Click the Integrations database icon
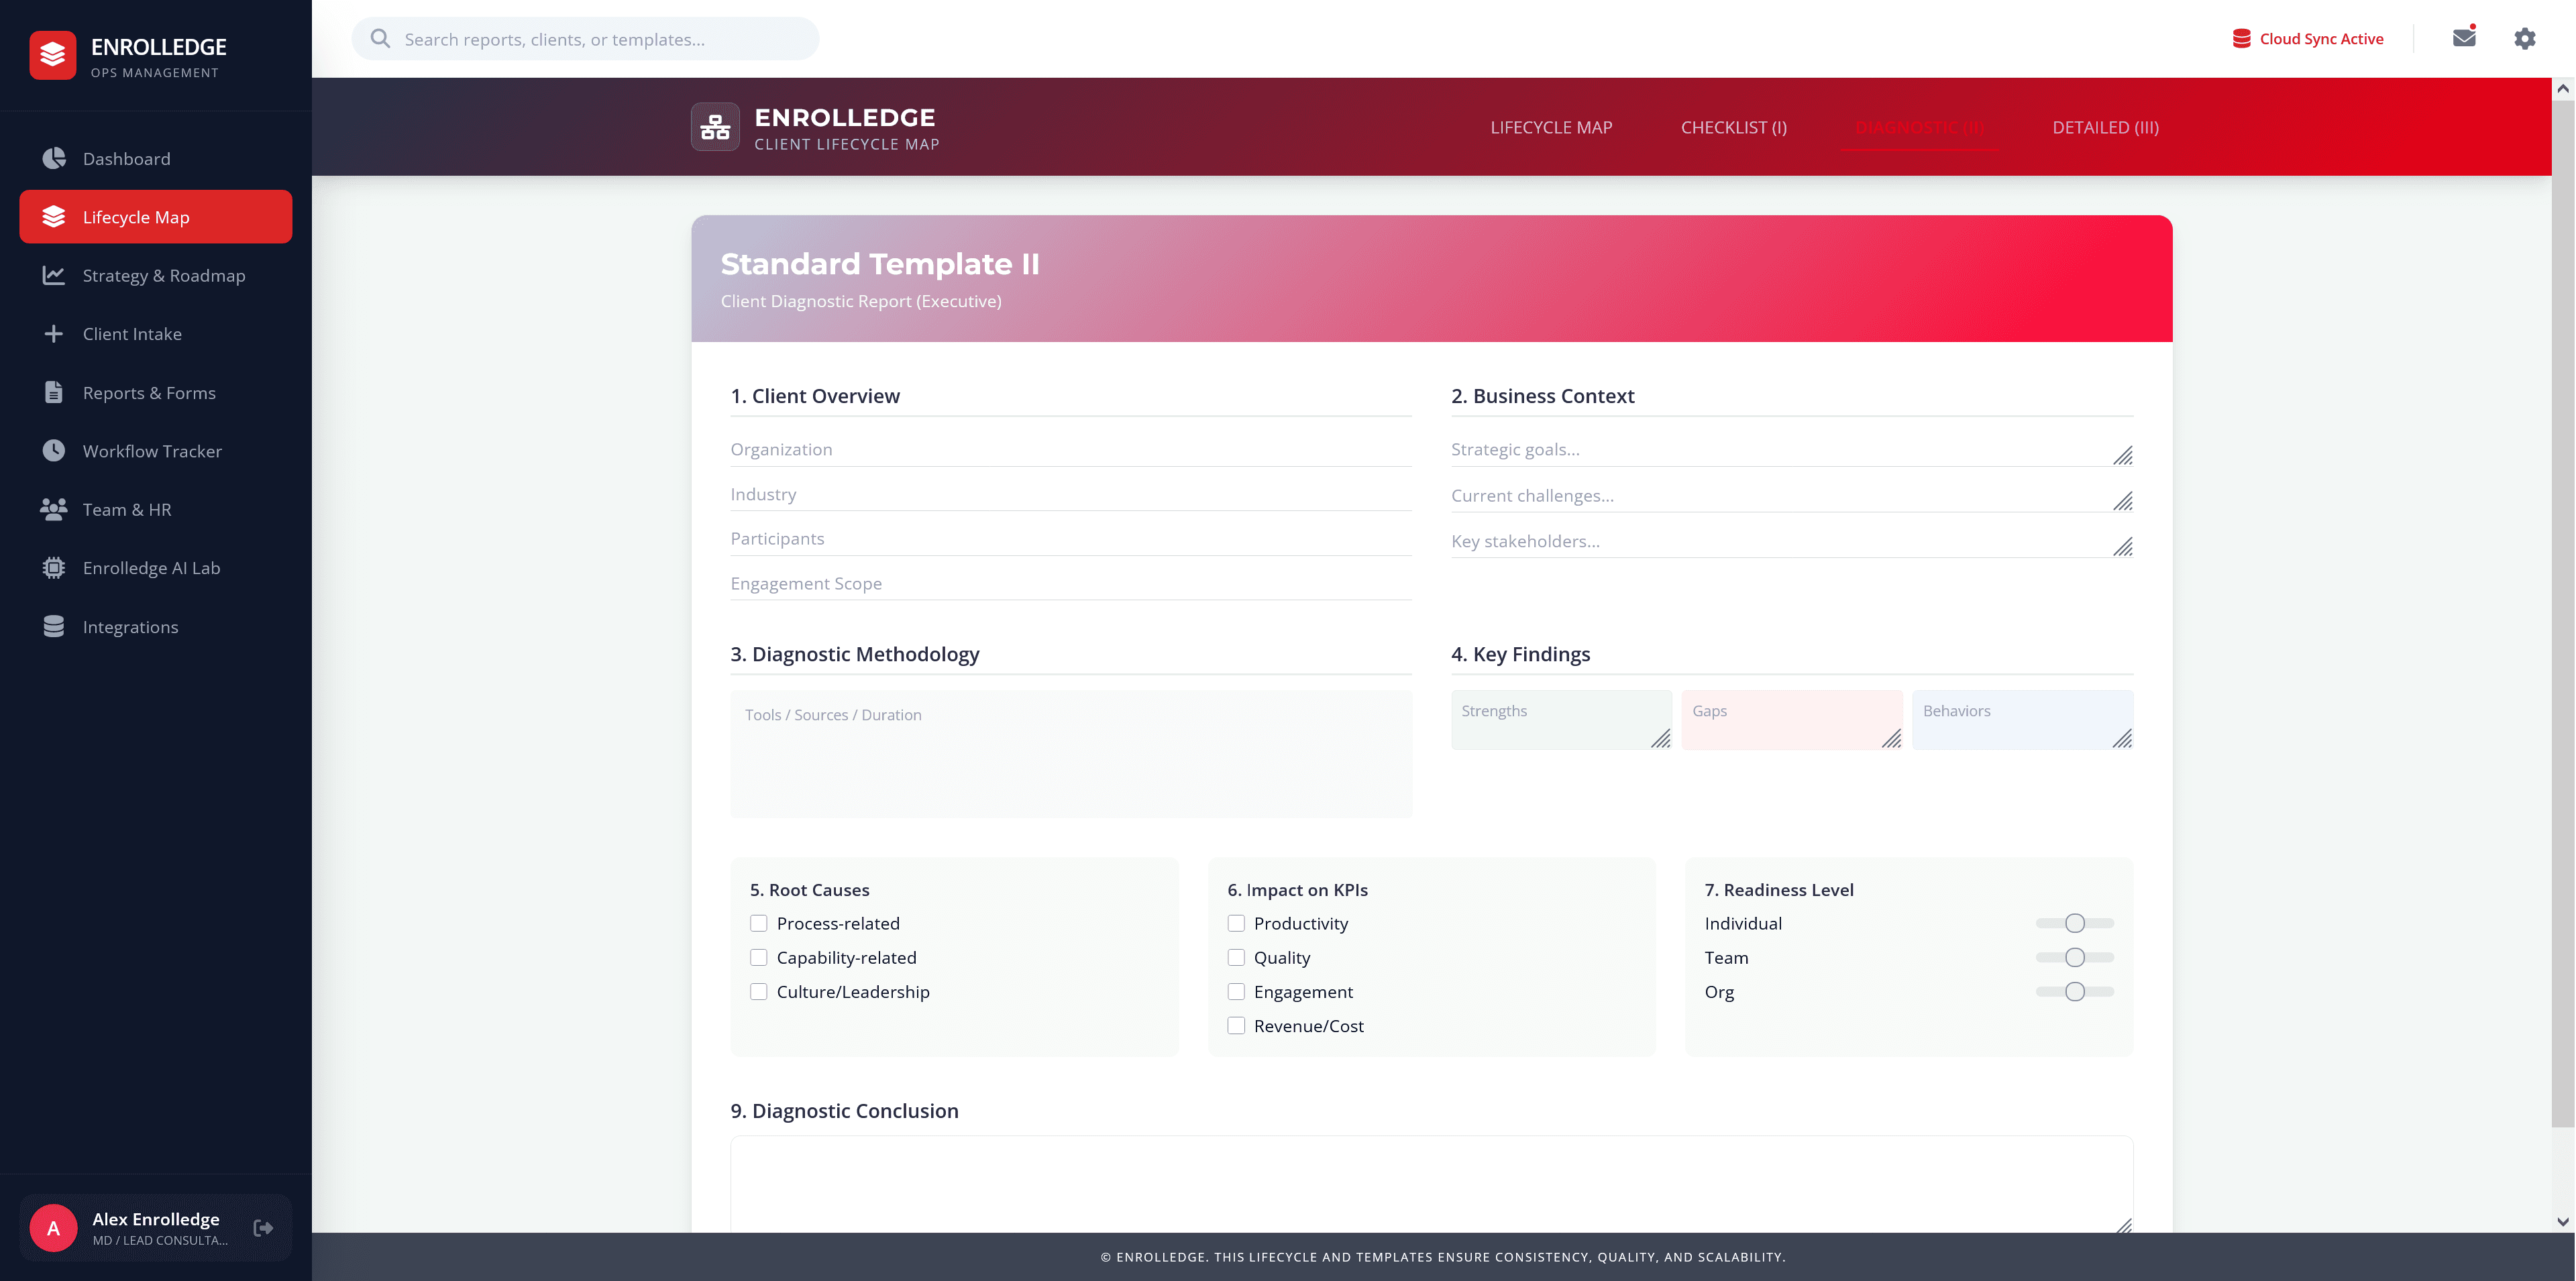The height and width of the screenshot is (1281, 2576). [x=54, y=627]
